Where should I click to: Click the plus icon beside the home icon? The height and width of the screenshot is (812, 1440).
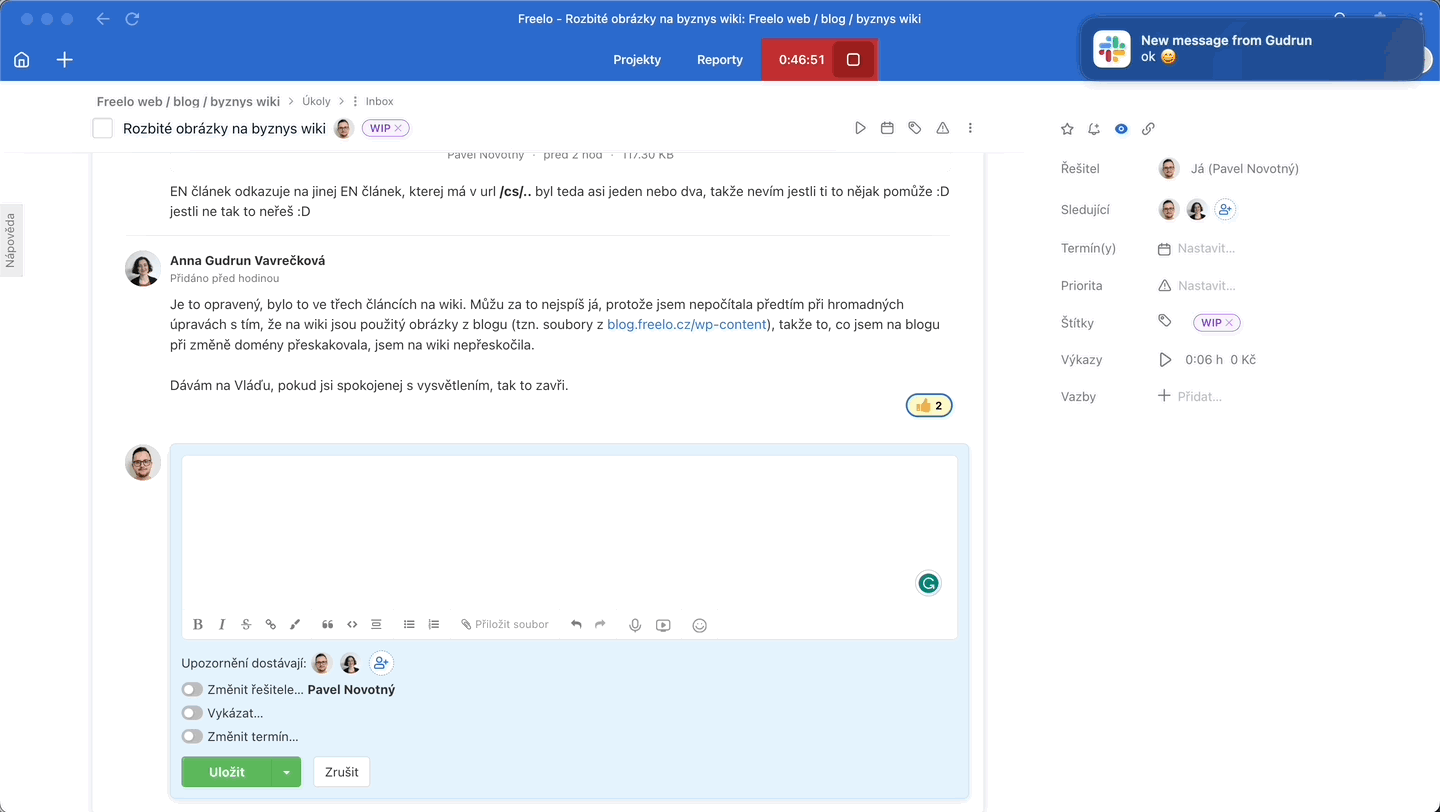point(65,60)
